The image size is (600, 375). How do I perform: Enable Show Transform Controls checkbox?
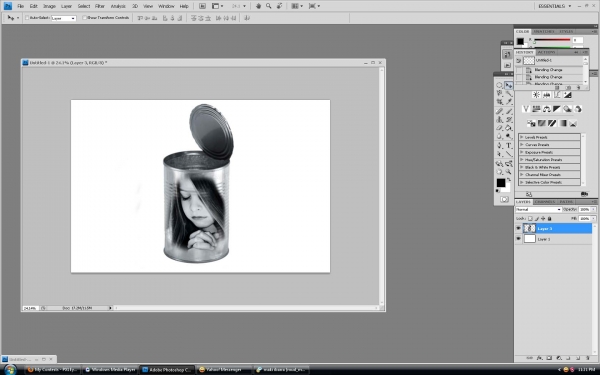pos(85,18)
